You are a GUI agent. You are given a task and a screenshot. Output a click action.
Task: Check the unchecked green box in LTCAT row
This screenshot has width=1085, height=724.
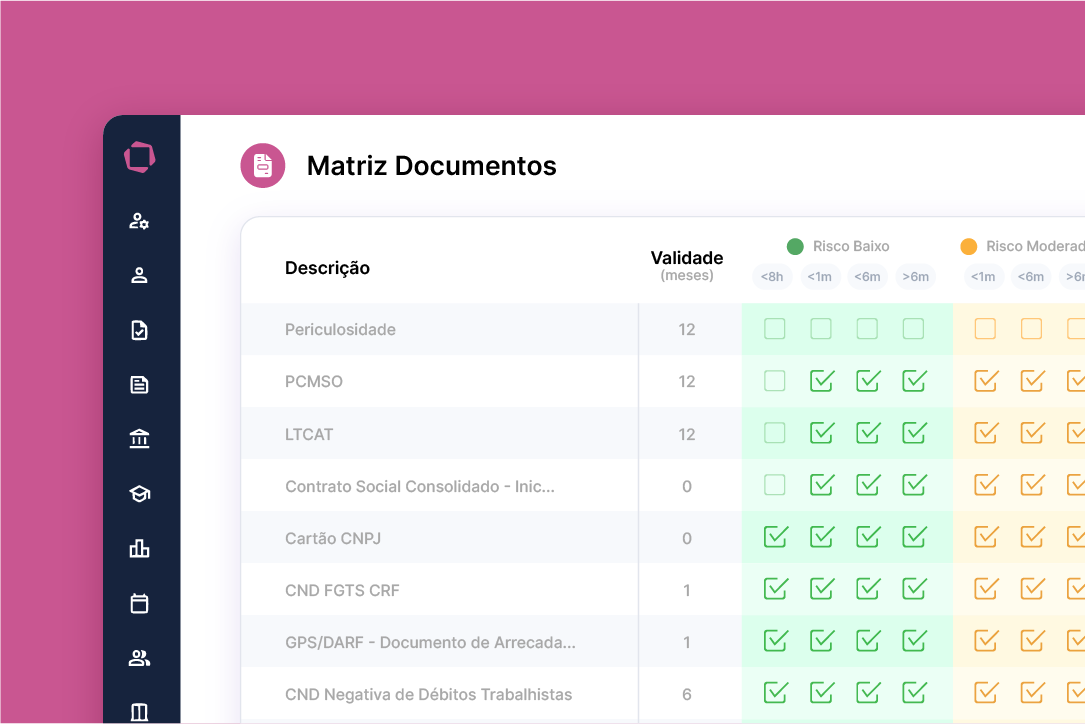click(x=774, y=432)
